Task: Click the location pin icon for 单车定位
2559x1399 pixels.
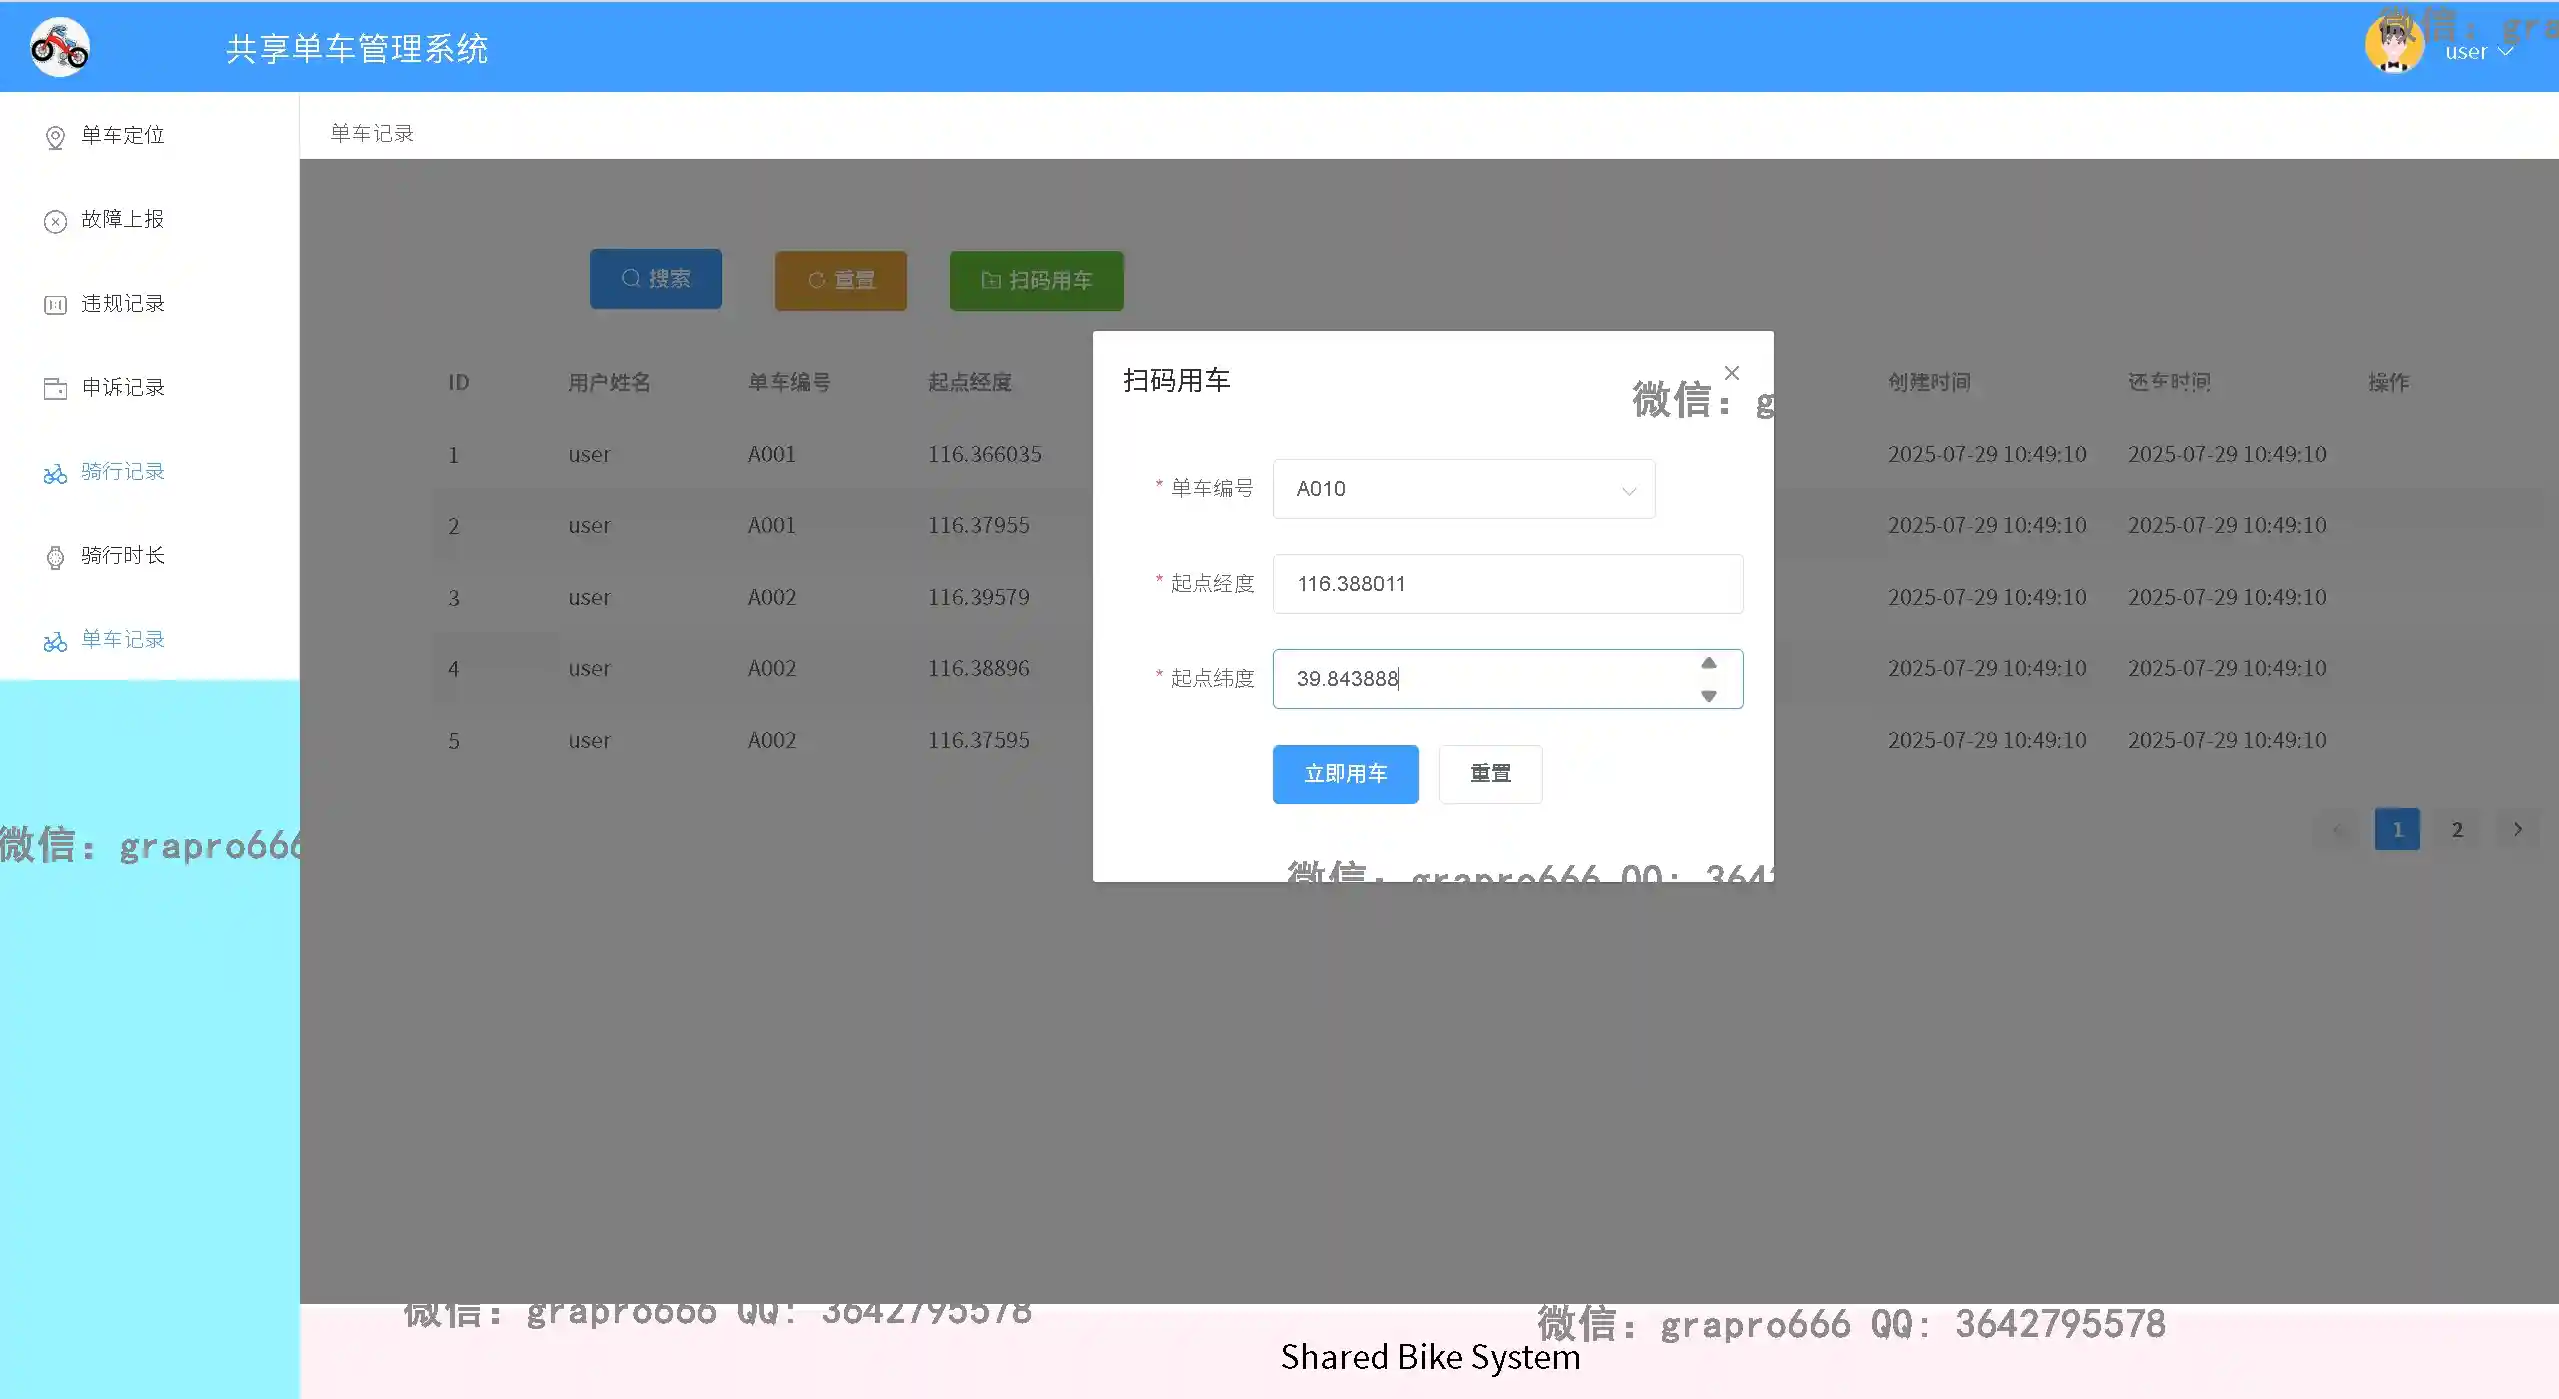Action: pos(56,137)
